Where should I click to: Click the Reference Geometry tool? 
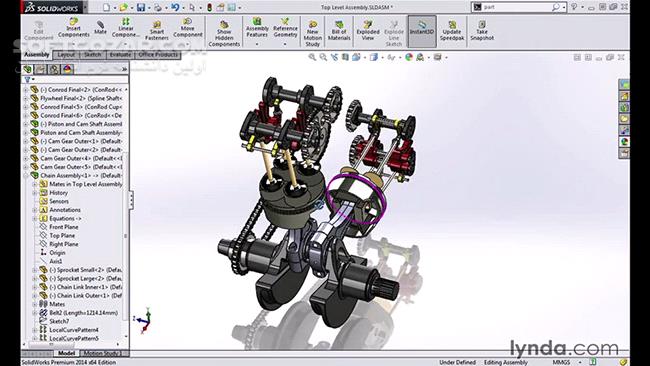tap(285, 27)
